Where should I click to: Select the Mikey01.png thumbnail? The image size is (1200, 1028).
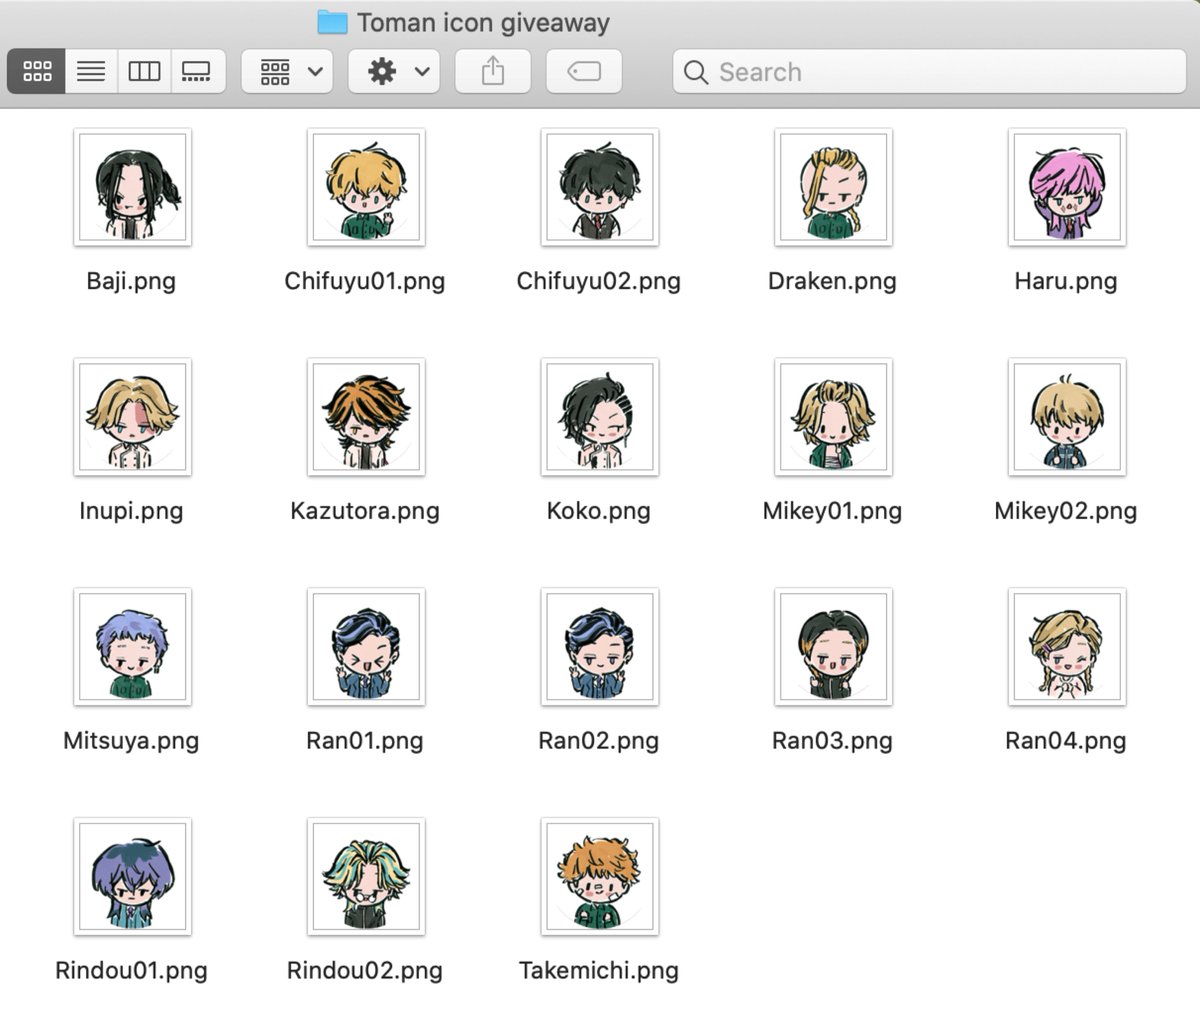[x=833, y=417]
